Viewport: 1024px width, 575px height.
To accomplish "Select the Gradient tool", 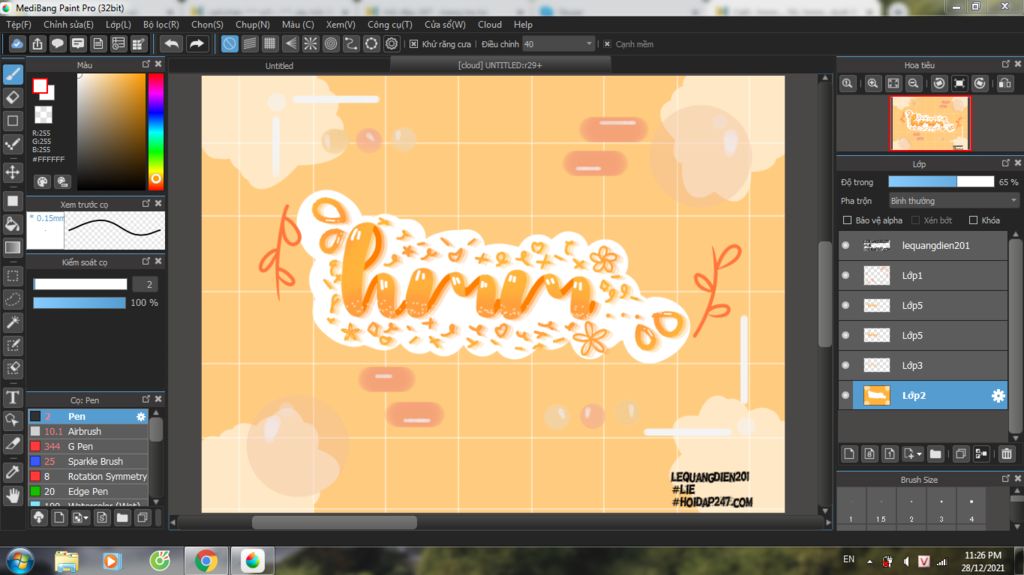I will click(x=13, y=248).
